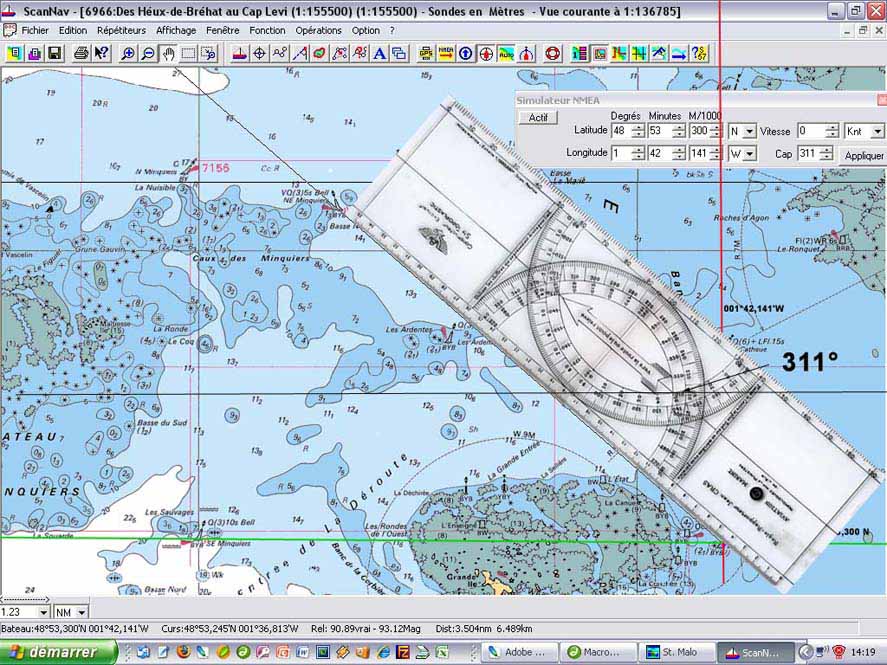Adjust the longitude minutes spinner arrows
This screenshot has height=665, width=887.
(679, 154)
